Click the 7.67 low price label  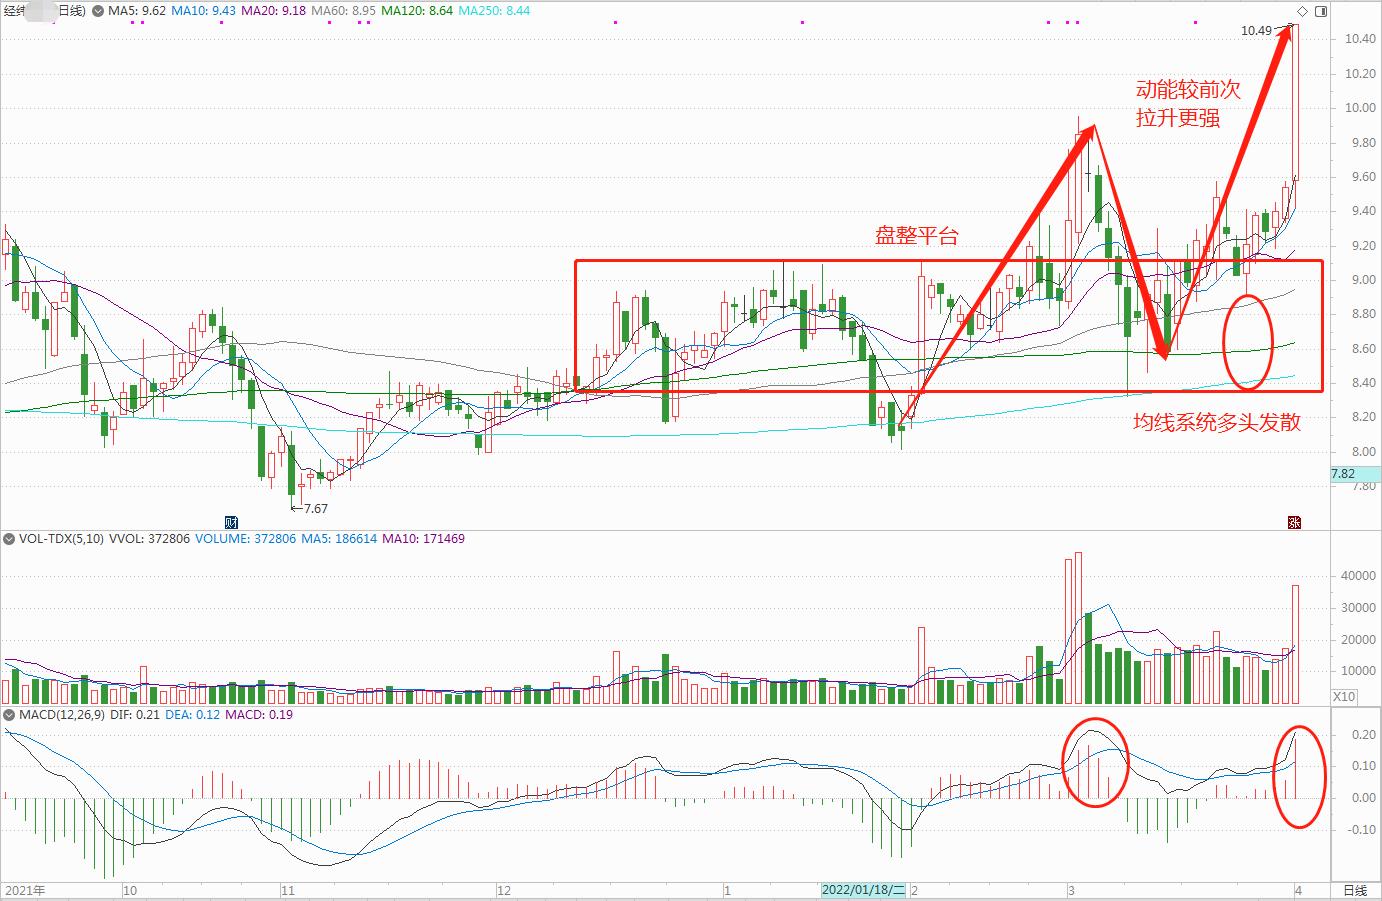coord(315,509)
